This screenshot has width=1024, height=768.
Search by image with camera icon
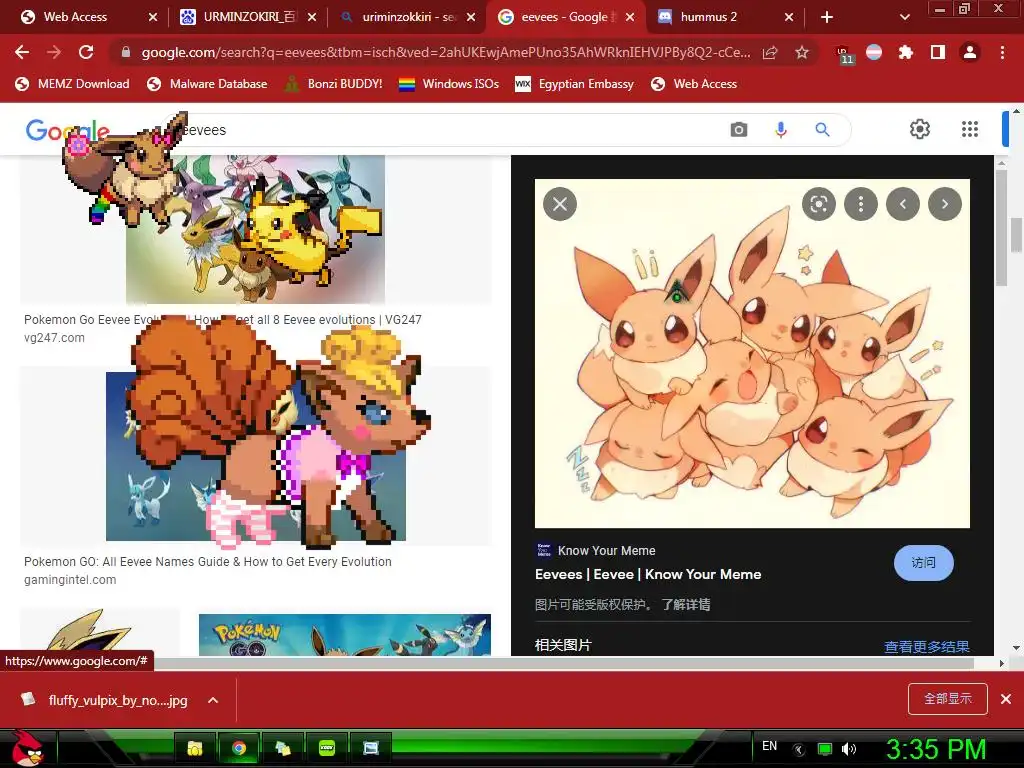point(739,129)
